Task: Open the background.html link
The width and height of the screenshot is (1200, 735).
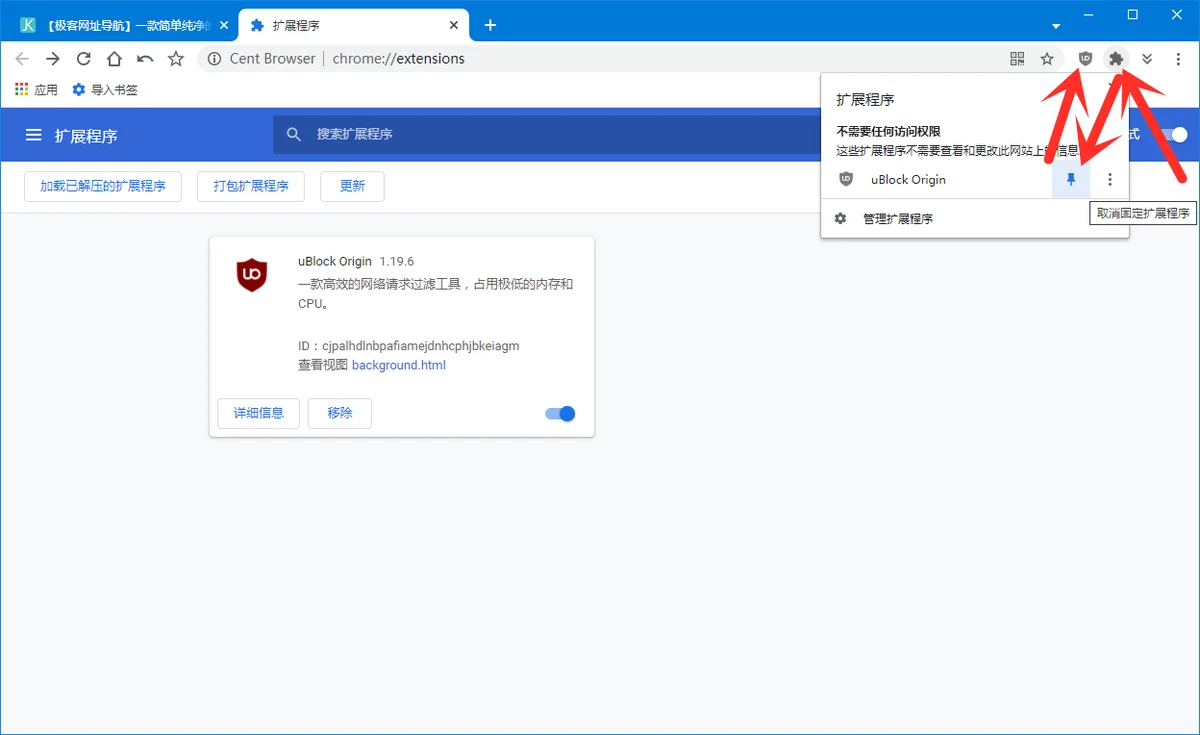Action: 399,365
